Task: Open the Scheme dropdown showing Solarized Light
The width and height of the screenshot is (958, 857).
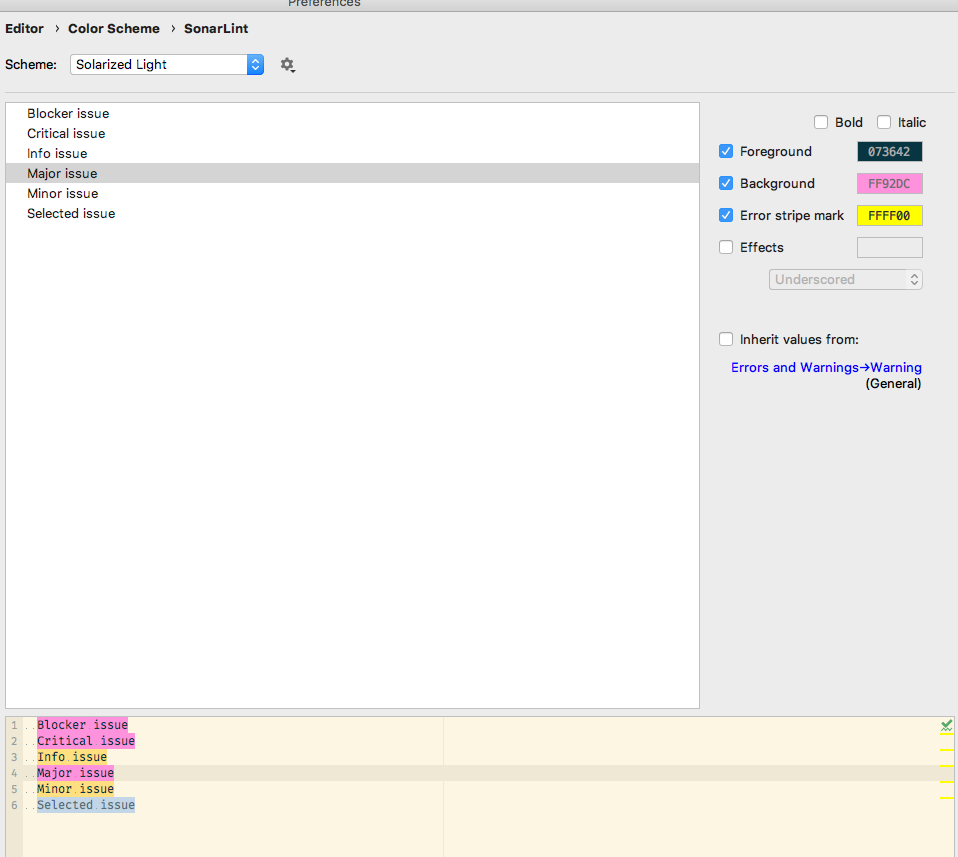Action: click(x=167, y=65)
